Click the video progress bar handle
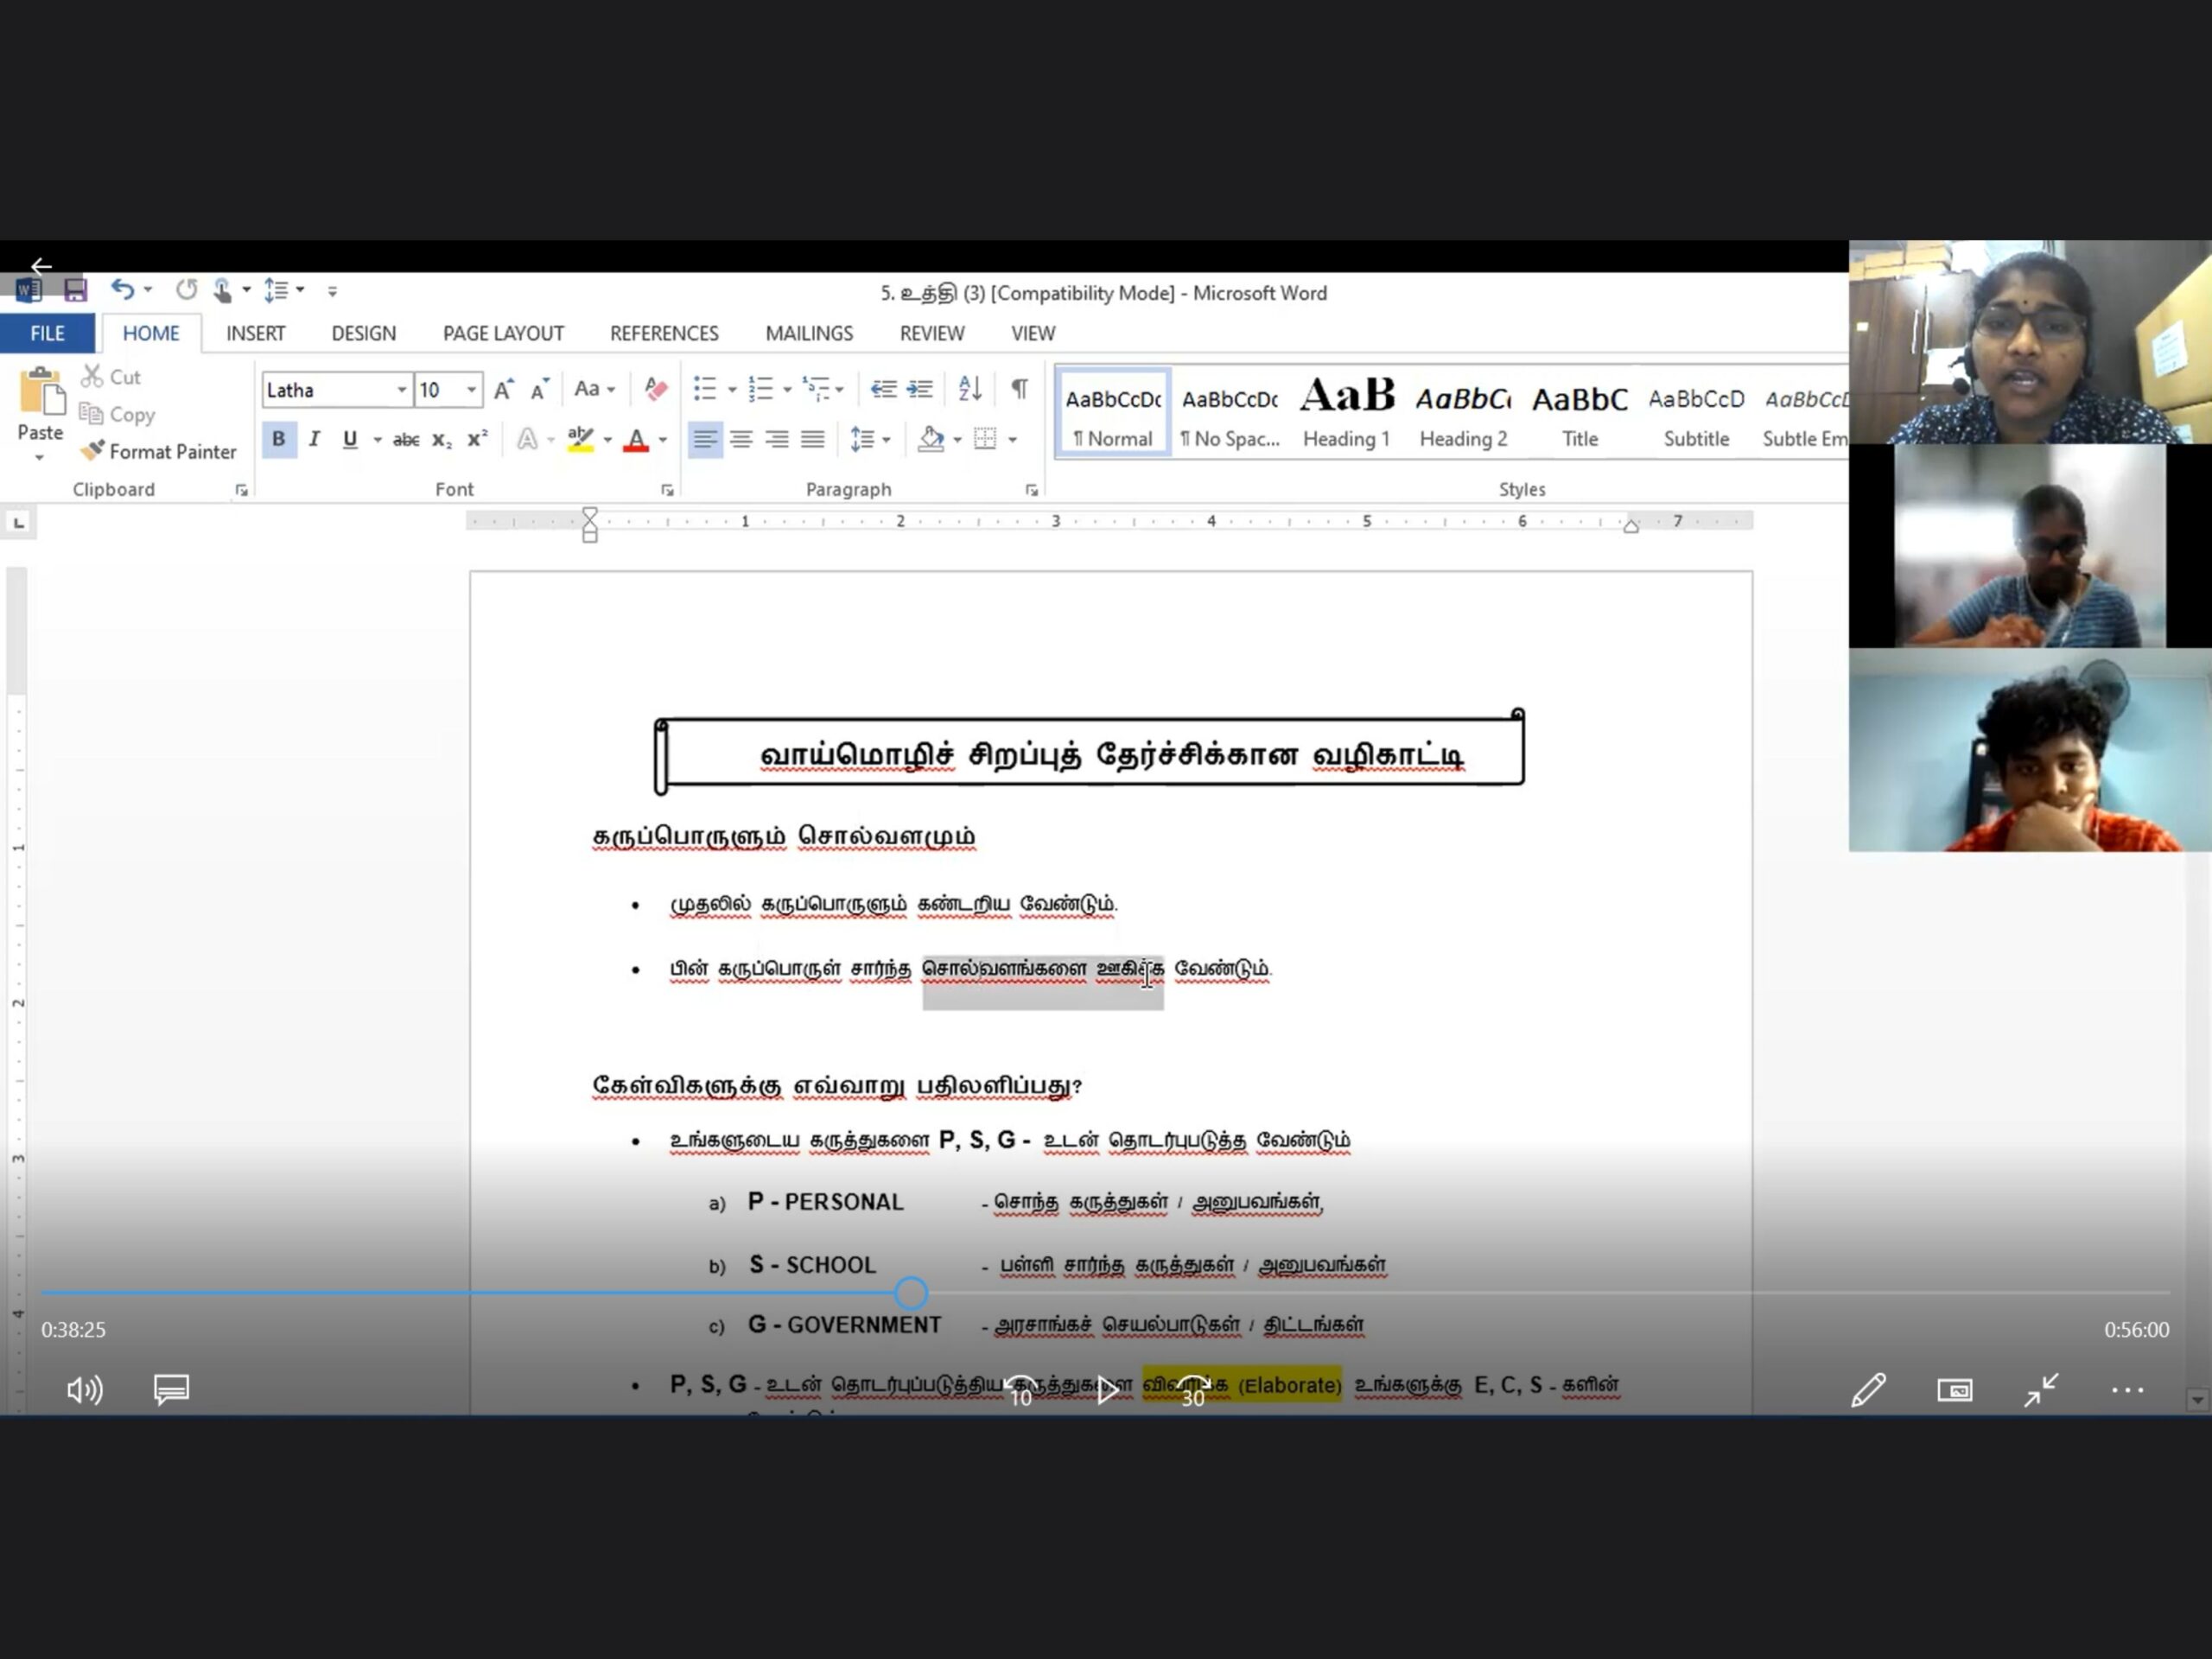This screenshot has height=1659, width=2212. pos(911,1293)
